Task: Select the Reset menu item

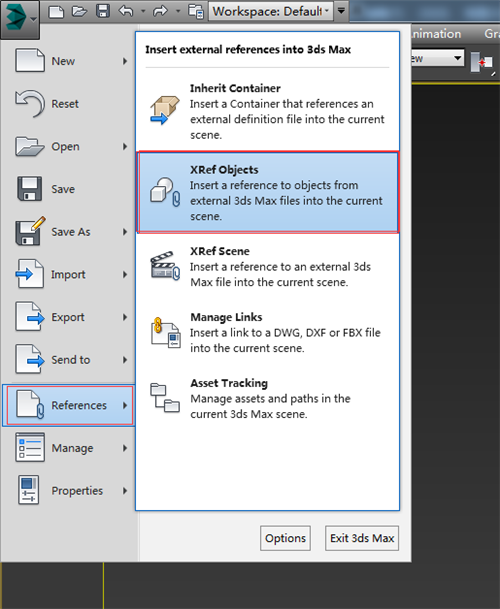Action: (x=70, y=104)
